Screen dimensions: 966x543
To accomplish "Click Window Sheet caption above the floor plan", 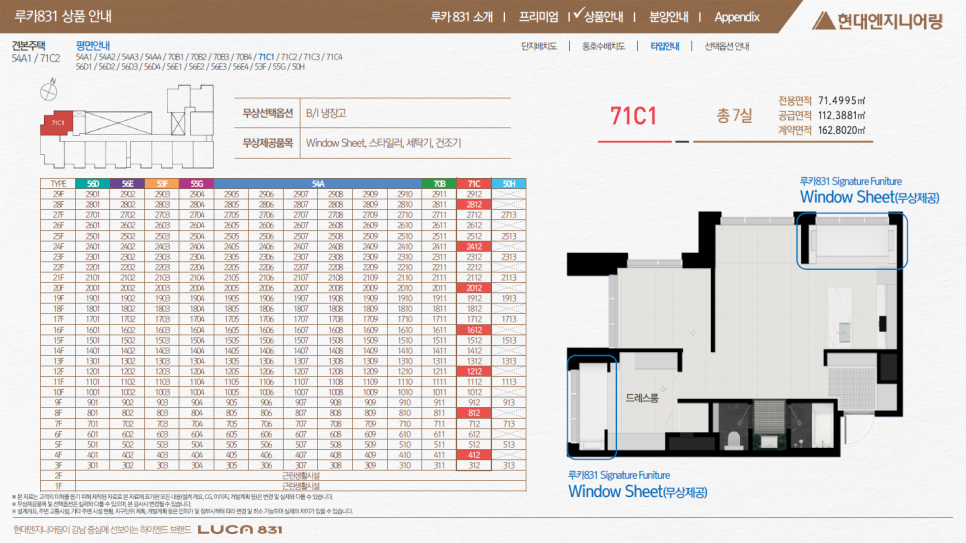I will point(869,197).
